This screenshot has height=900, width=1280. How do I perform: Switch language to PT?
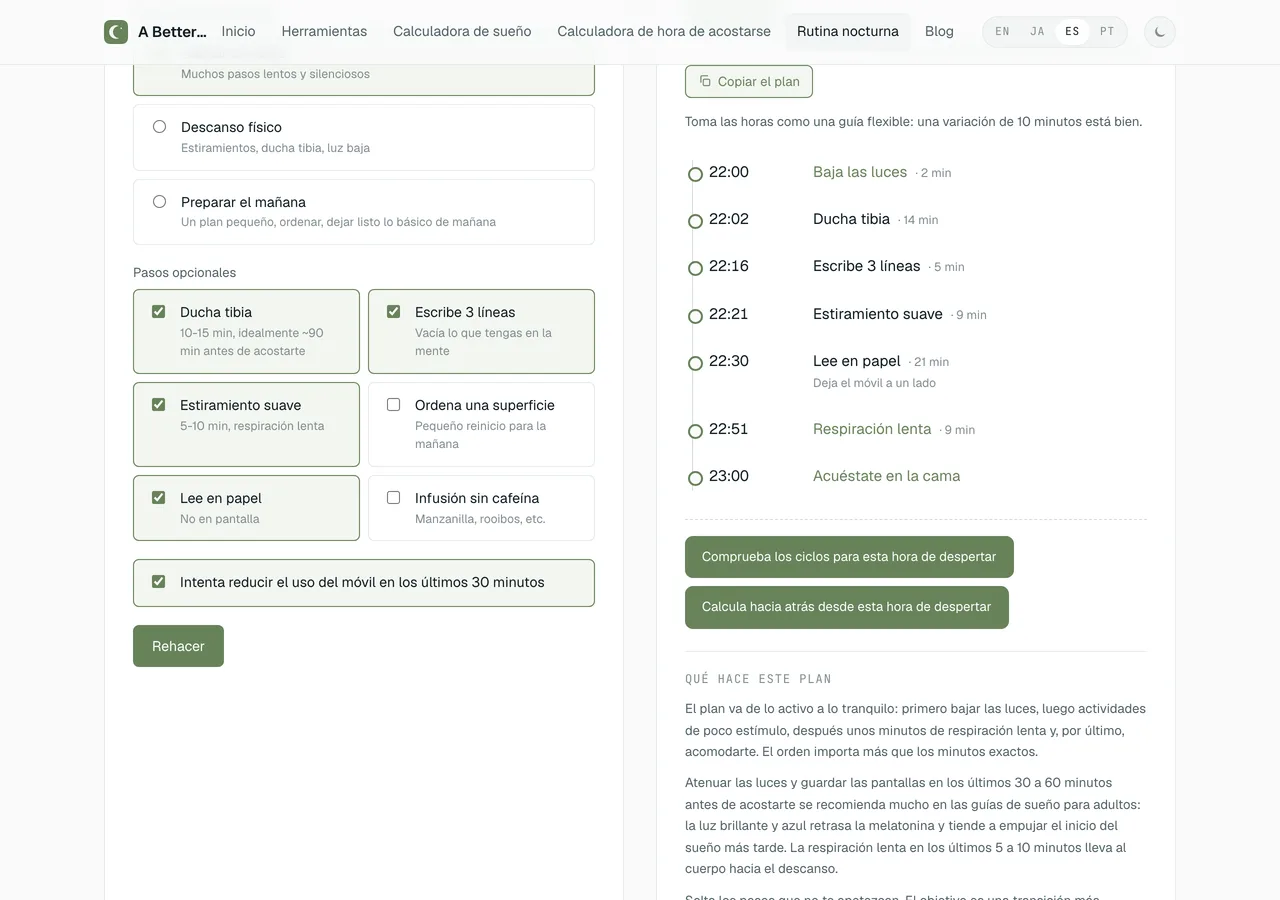(1107, 32)
